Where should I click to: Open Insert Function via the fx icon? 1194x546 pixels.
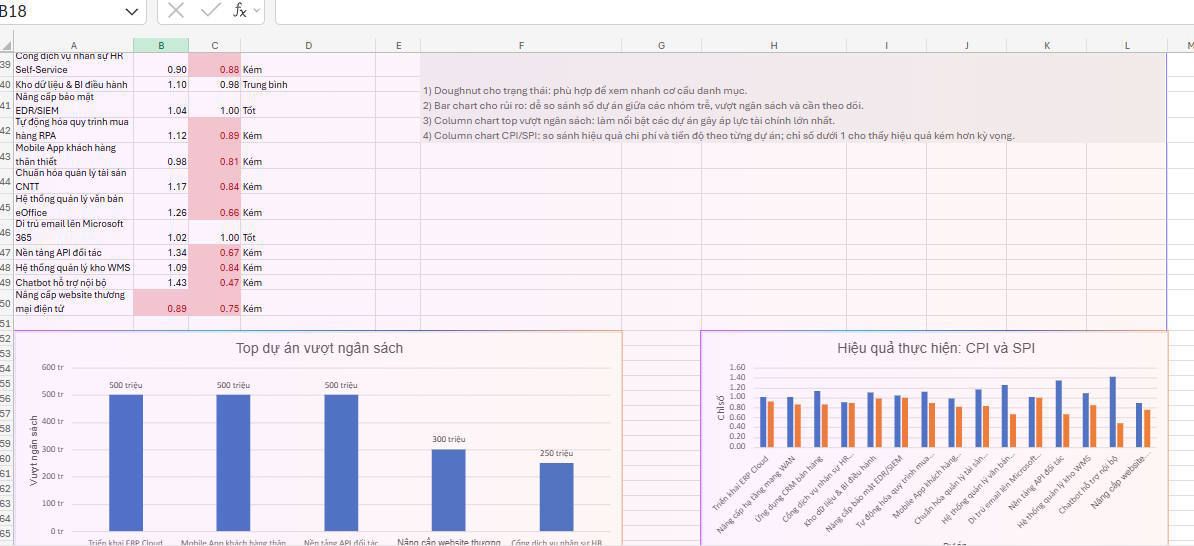240,10
